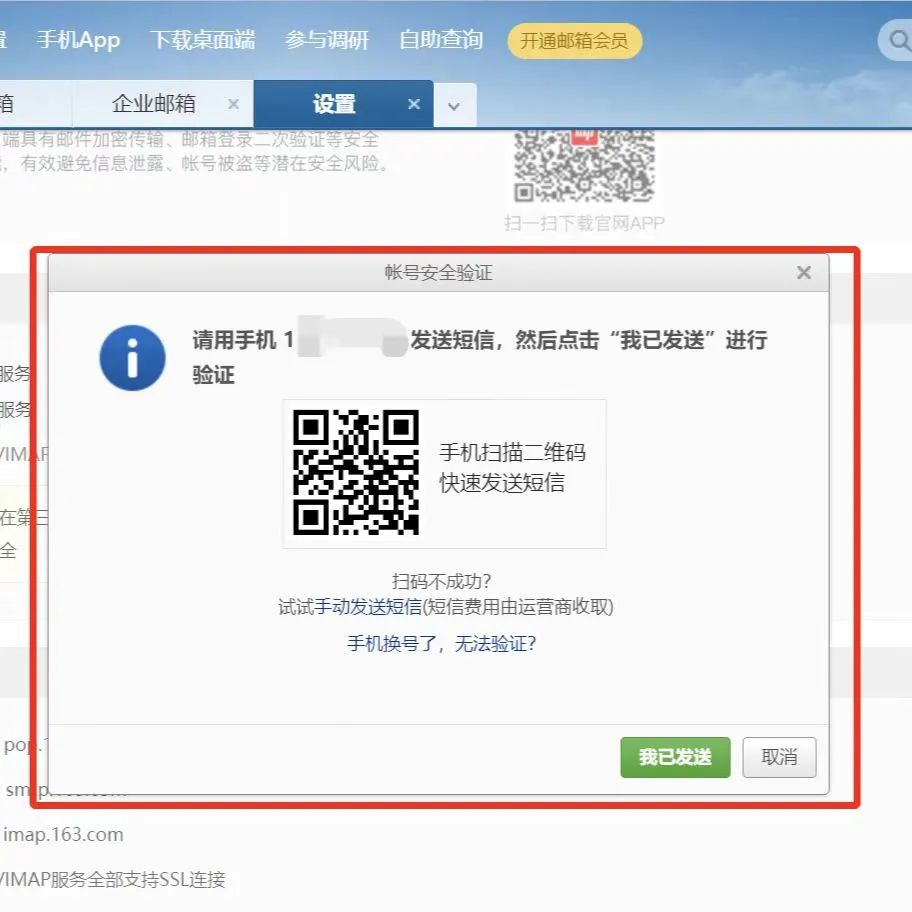Select the 设置 tab
Screen dimensions: 912x912
point(334,104)
